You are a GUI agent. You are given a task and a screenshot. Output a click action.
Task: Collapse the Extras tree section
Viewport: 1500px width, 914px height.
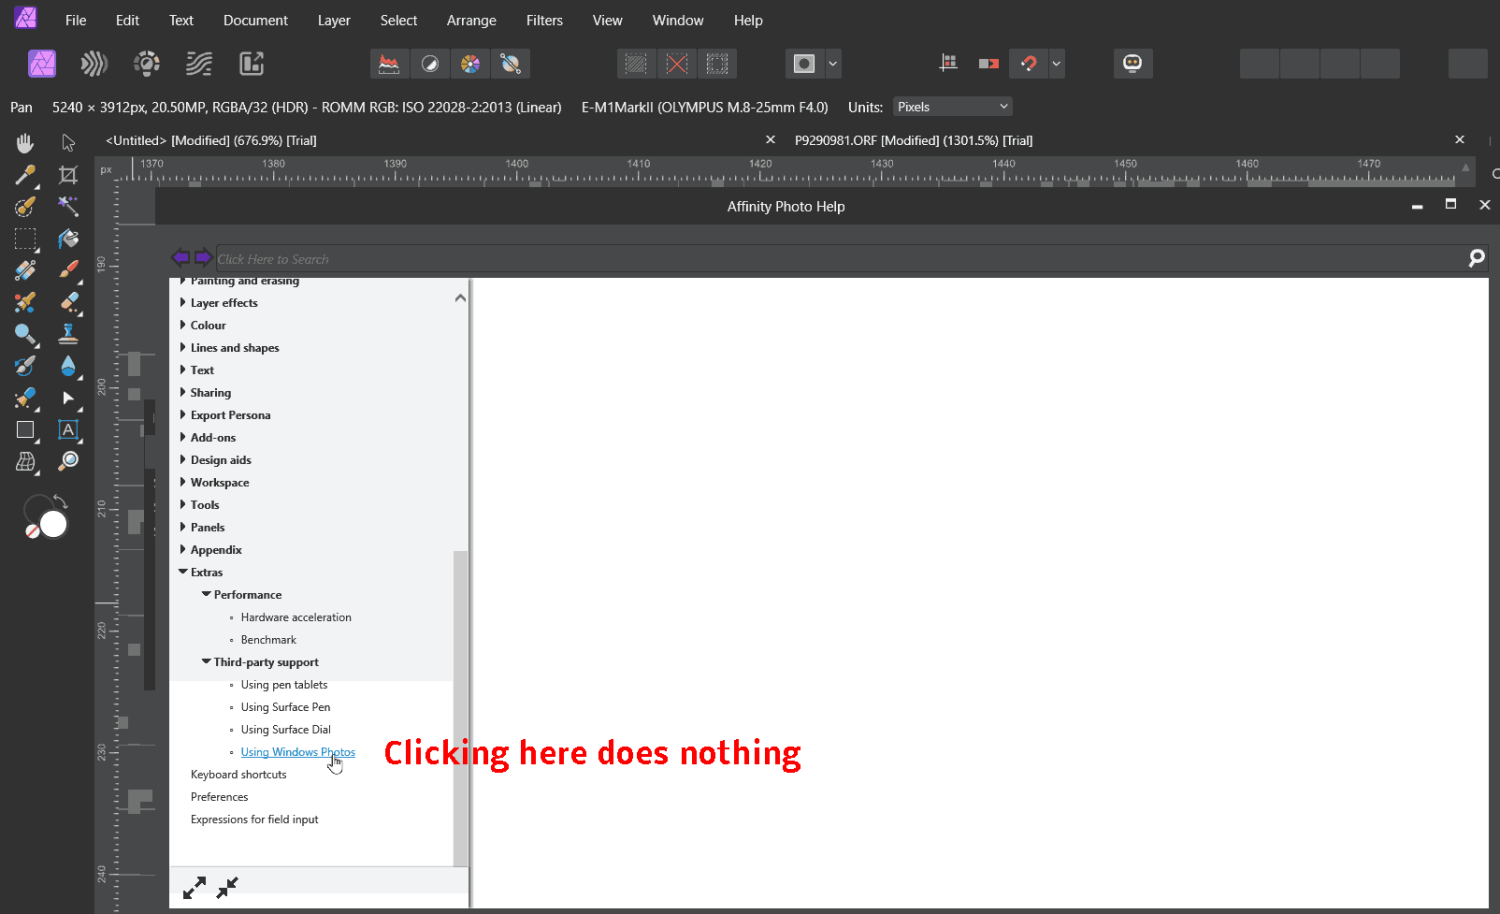click(183, 572)
